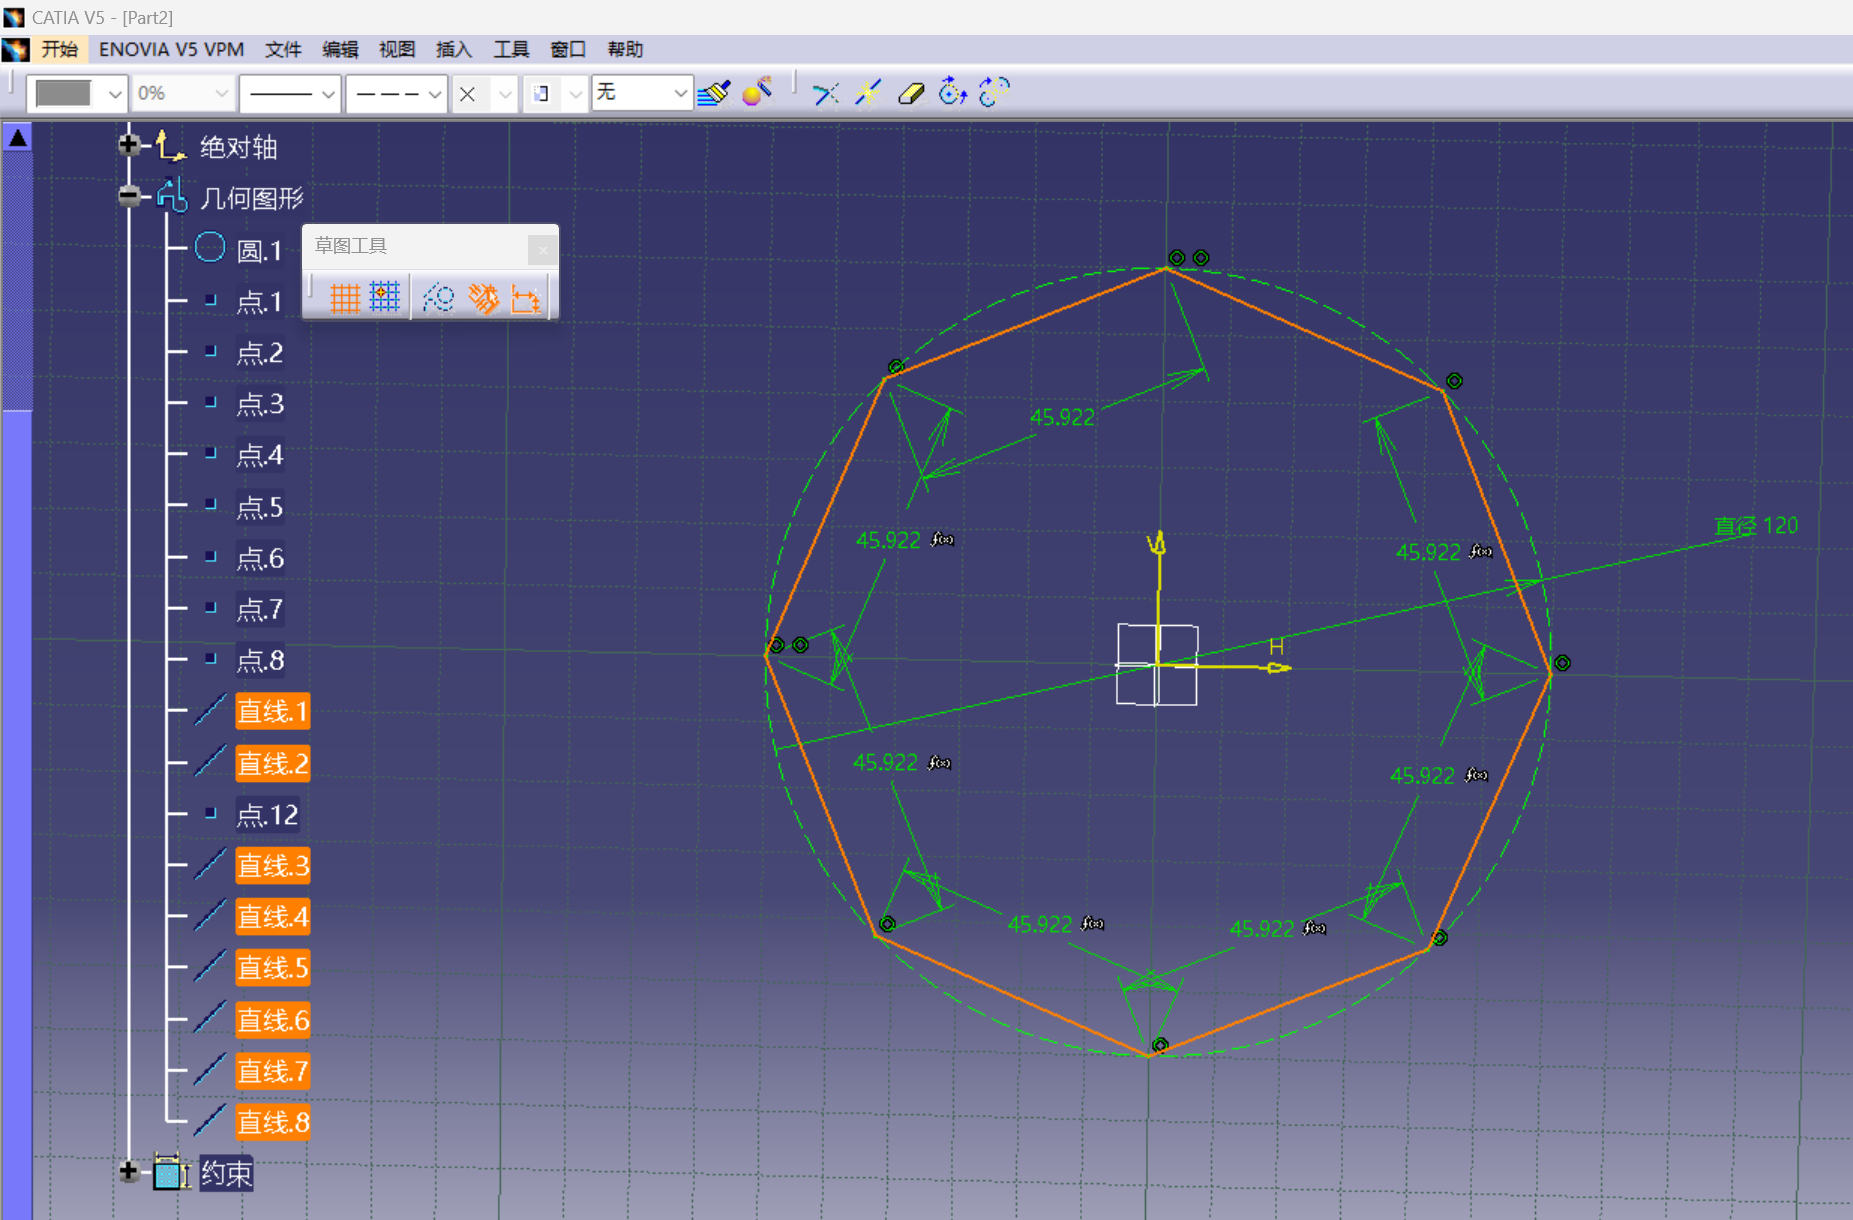Select 点.2 in the tree
1853x1220 pixels.
260,352
